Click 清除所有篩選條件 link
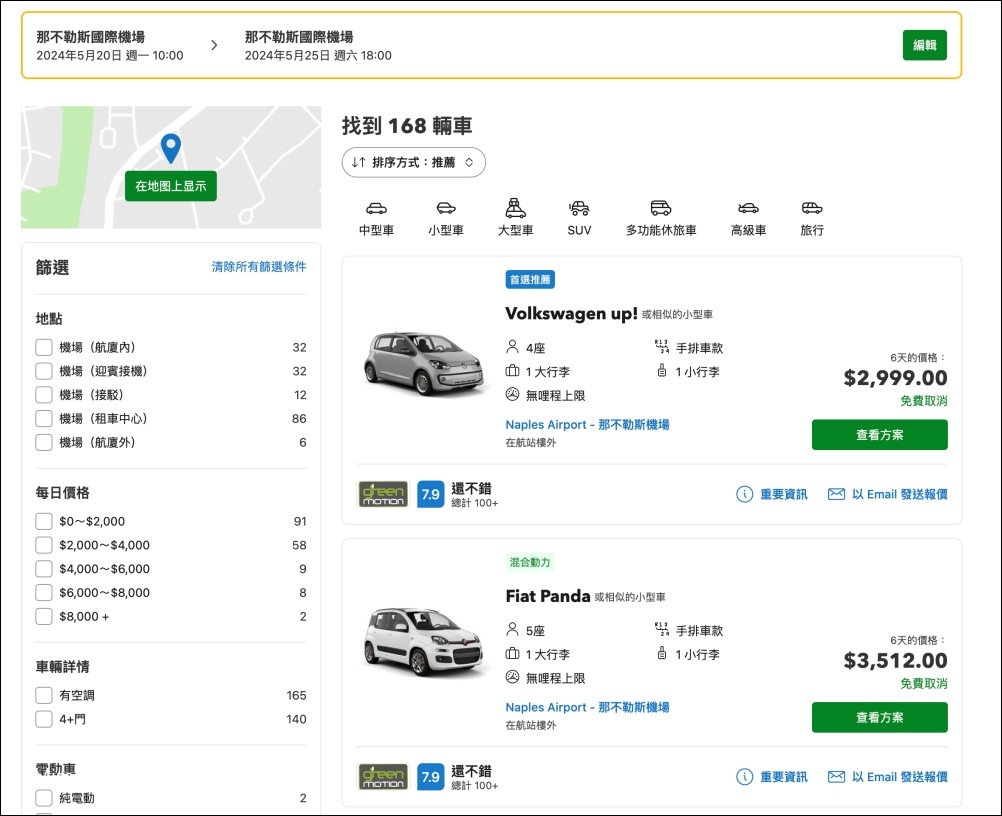This screenshot has width=1002, height=816. pos(259,266)
